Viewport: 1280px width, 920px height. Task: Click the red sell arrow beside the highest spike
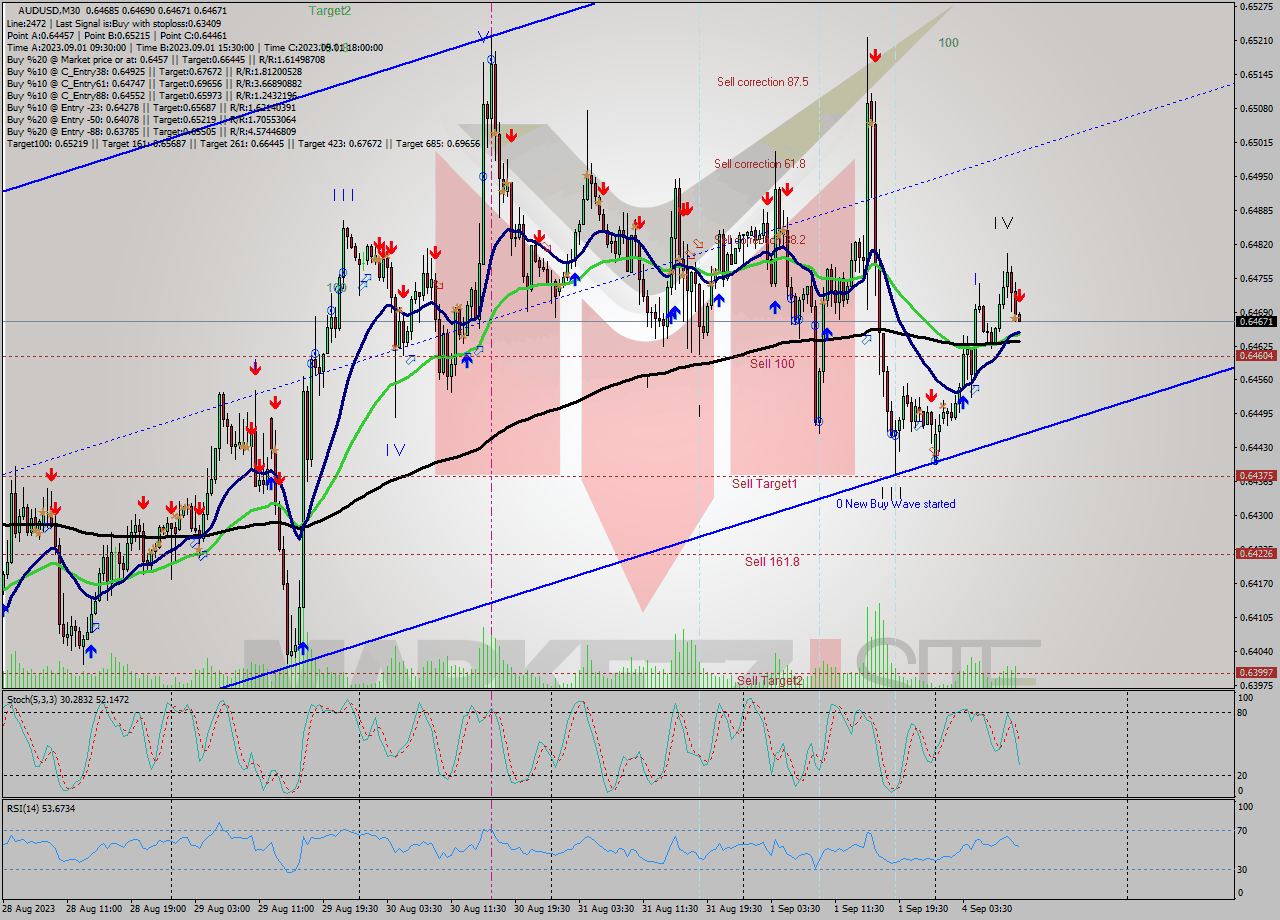[x=875, y=56]
